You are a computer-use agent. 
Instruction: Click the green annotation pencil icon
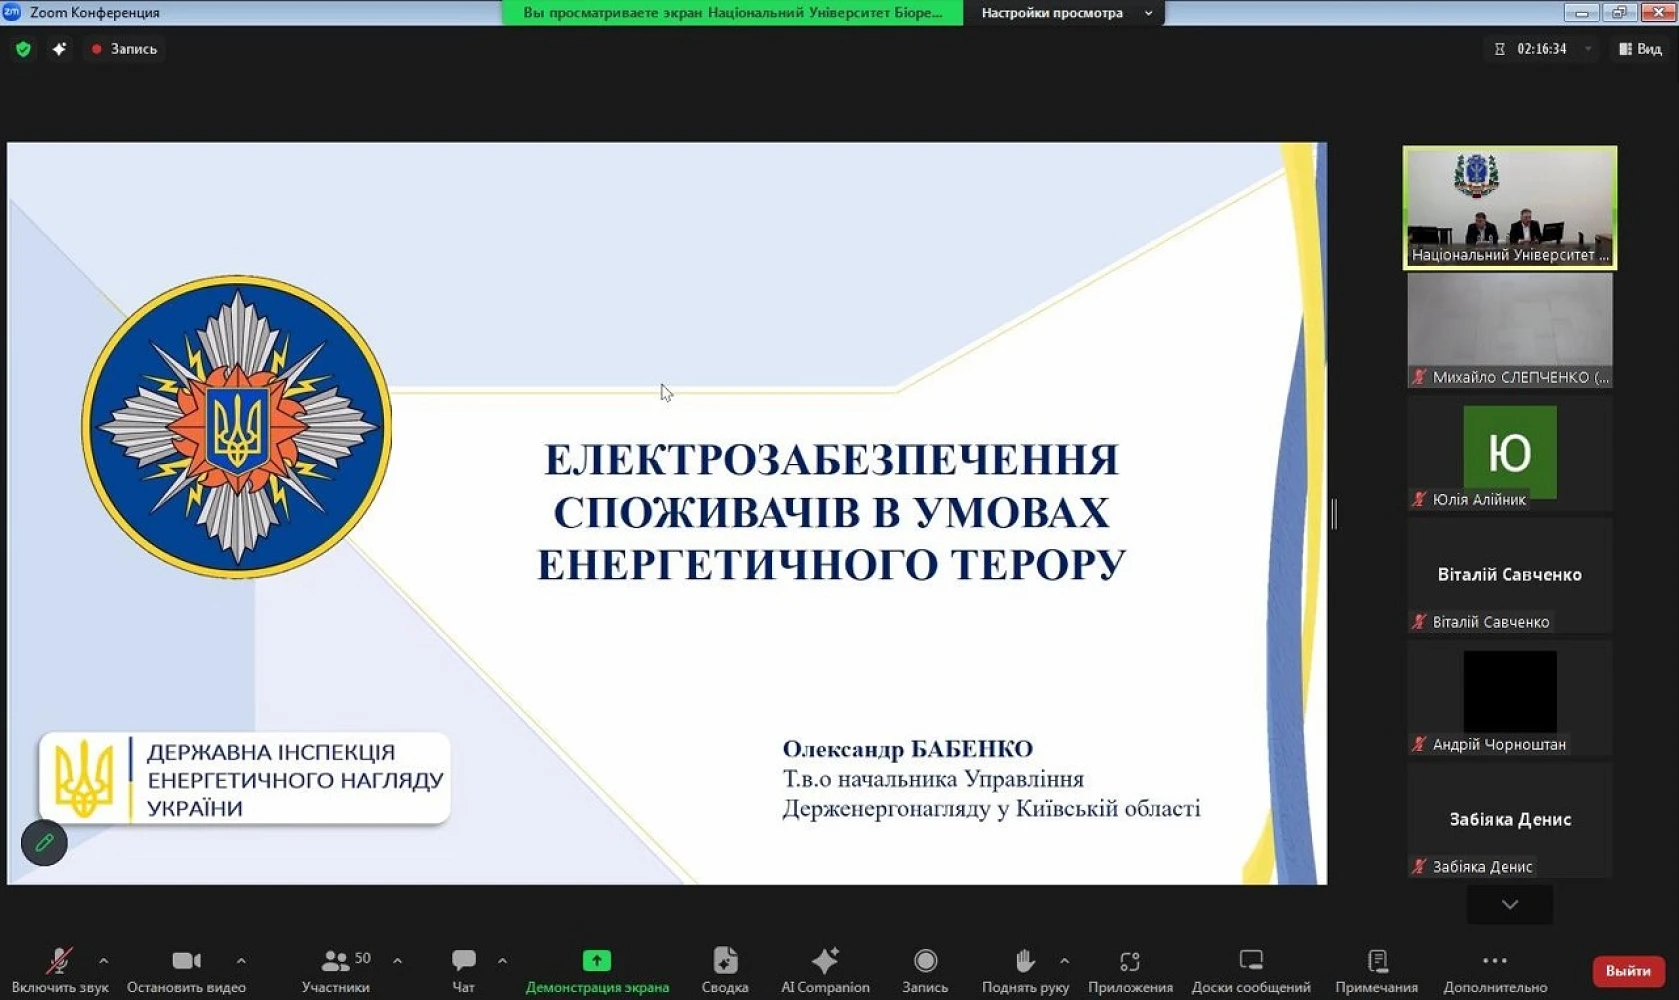click(x=44, y=843)
